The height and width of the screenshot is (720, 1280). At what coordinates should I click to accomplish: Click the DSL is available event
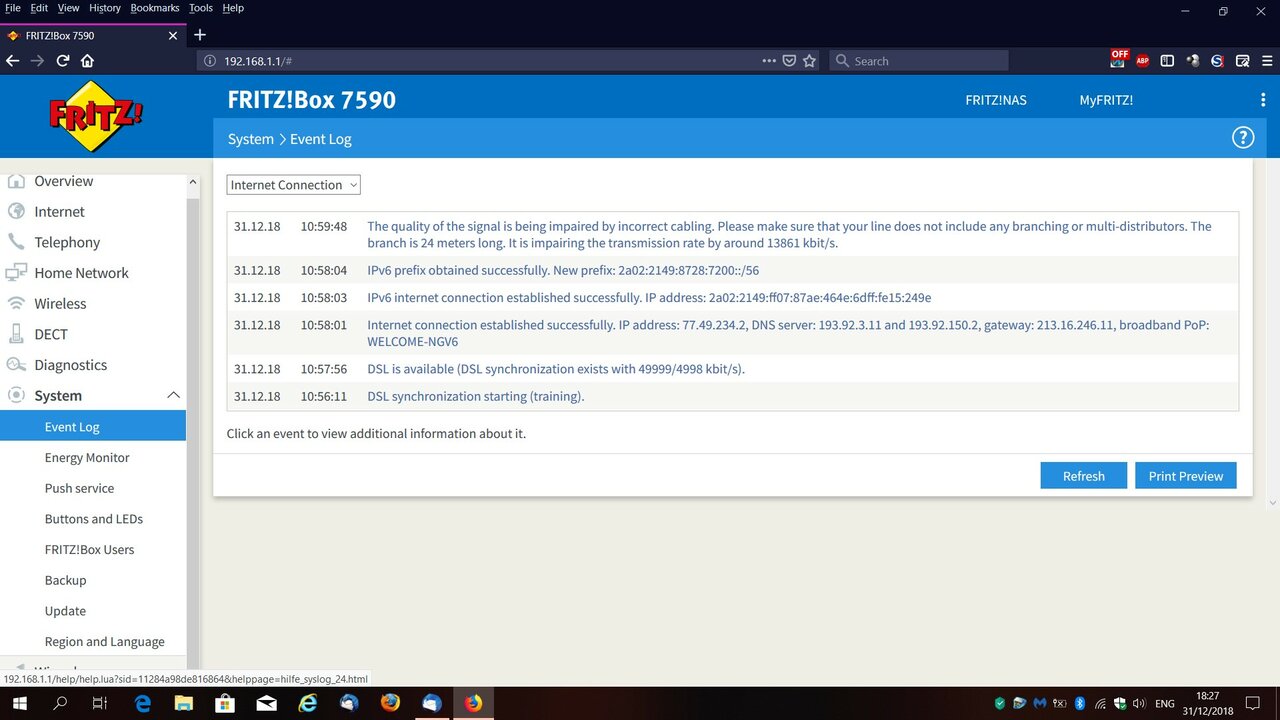733,369
